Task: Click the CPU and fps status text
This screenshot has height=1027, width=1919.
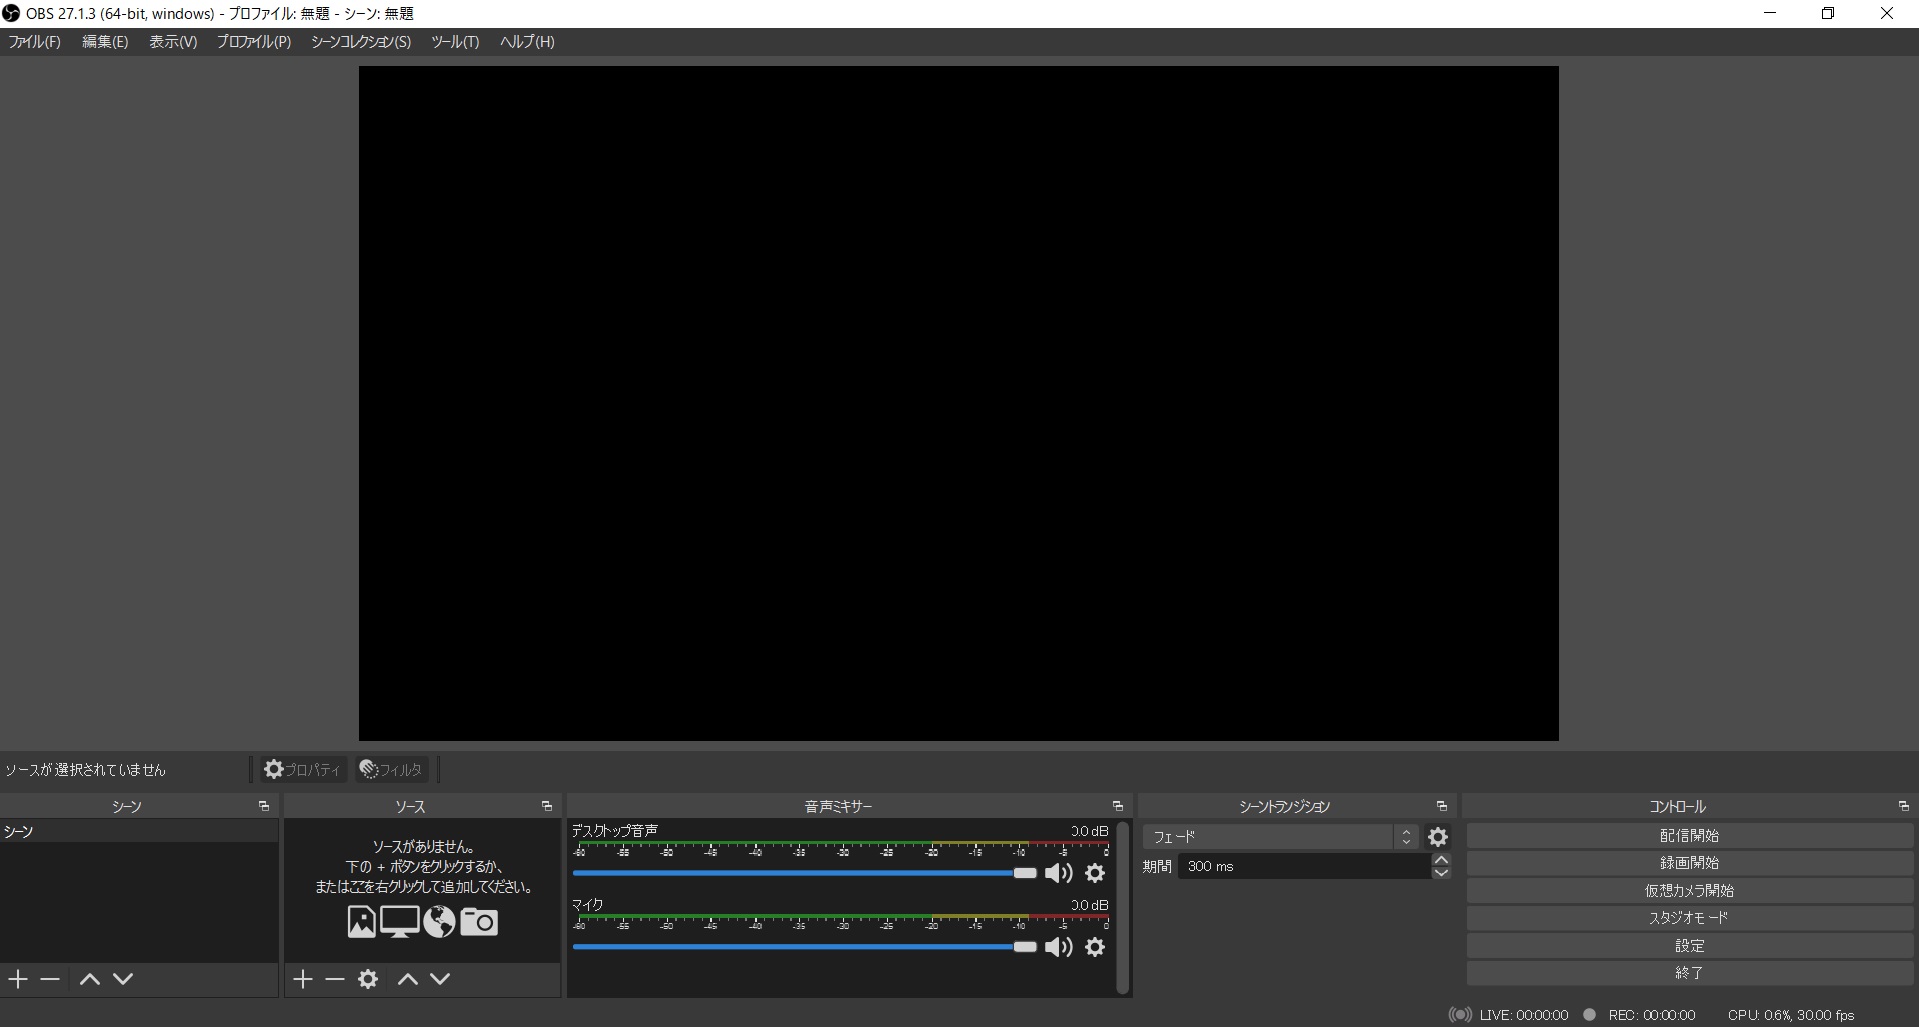Action: (x=1791, y=1015)
